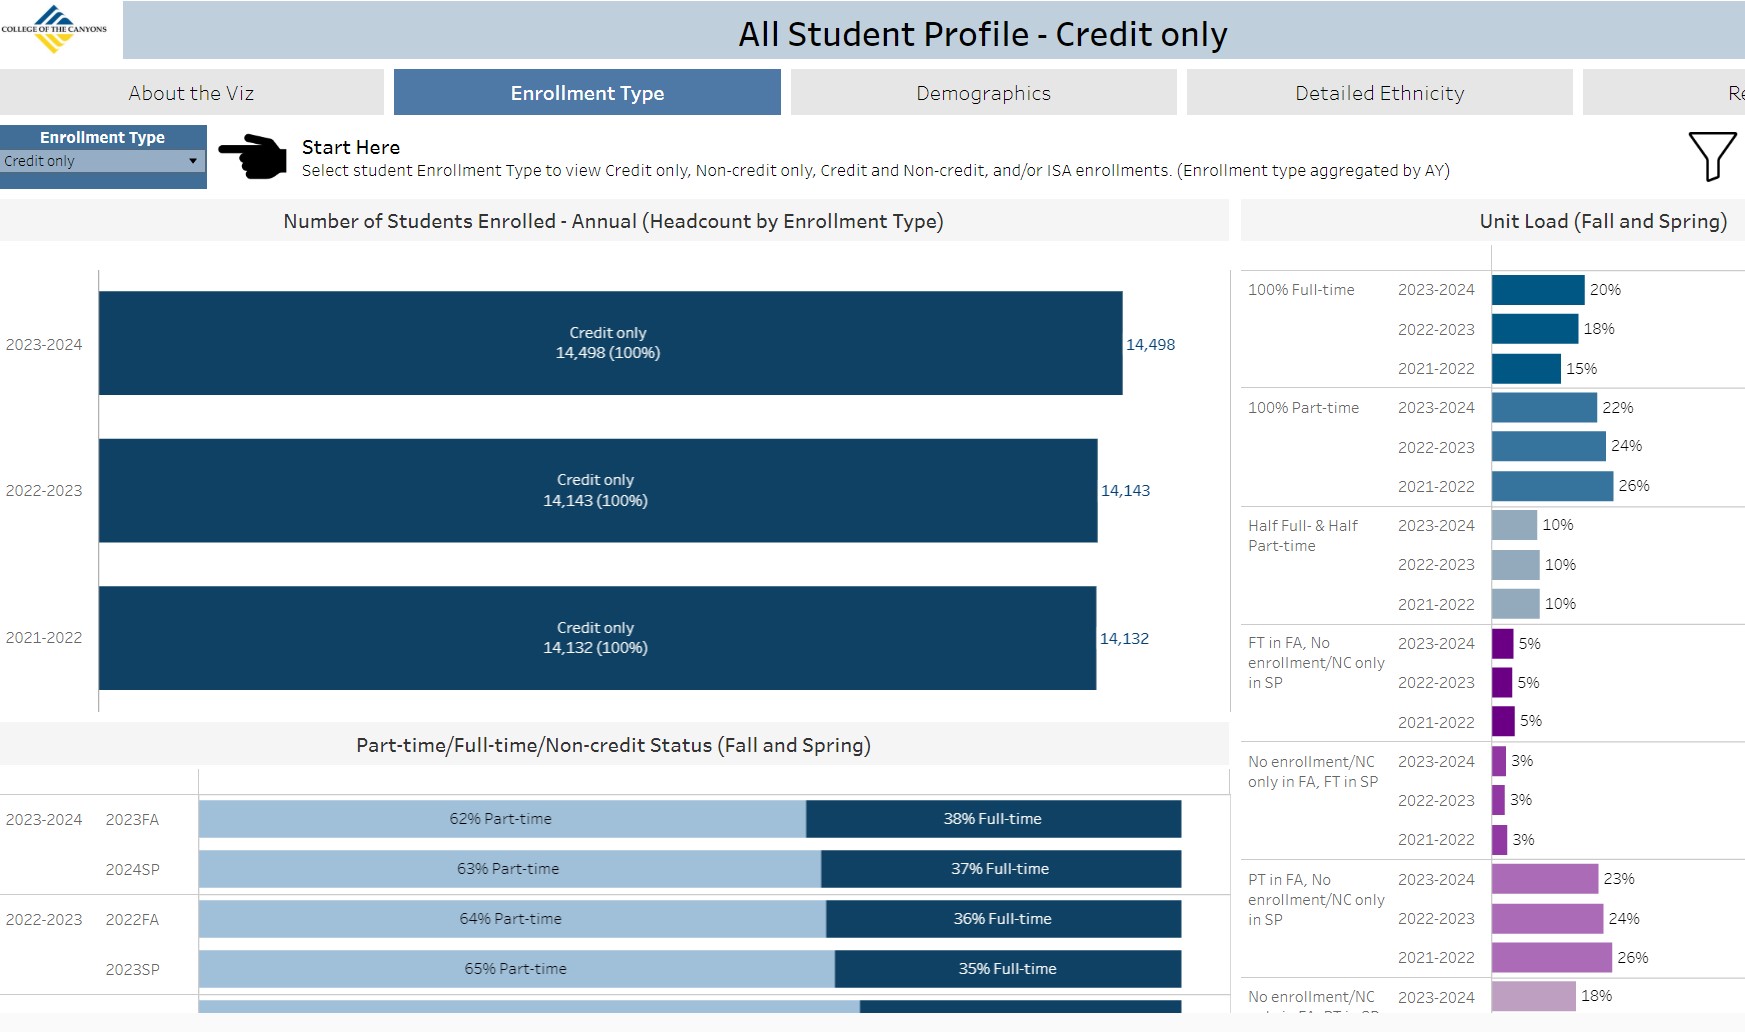The image size is (1745, 1032).
Task: Click the All Student Profile - Credit only heading
Action: click(x=983, y=34)
